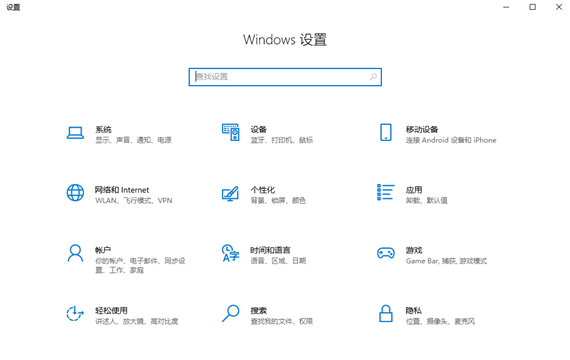Click the text 连接 Android 设备和 iPhone

[x=451, y=140]
